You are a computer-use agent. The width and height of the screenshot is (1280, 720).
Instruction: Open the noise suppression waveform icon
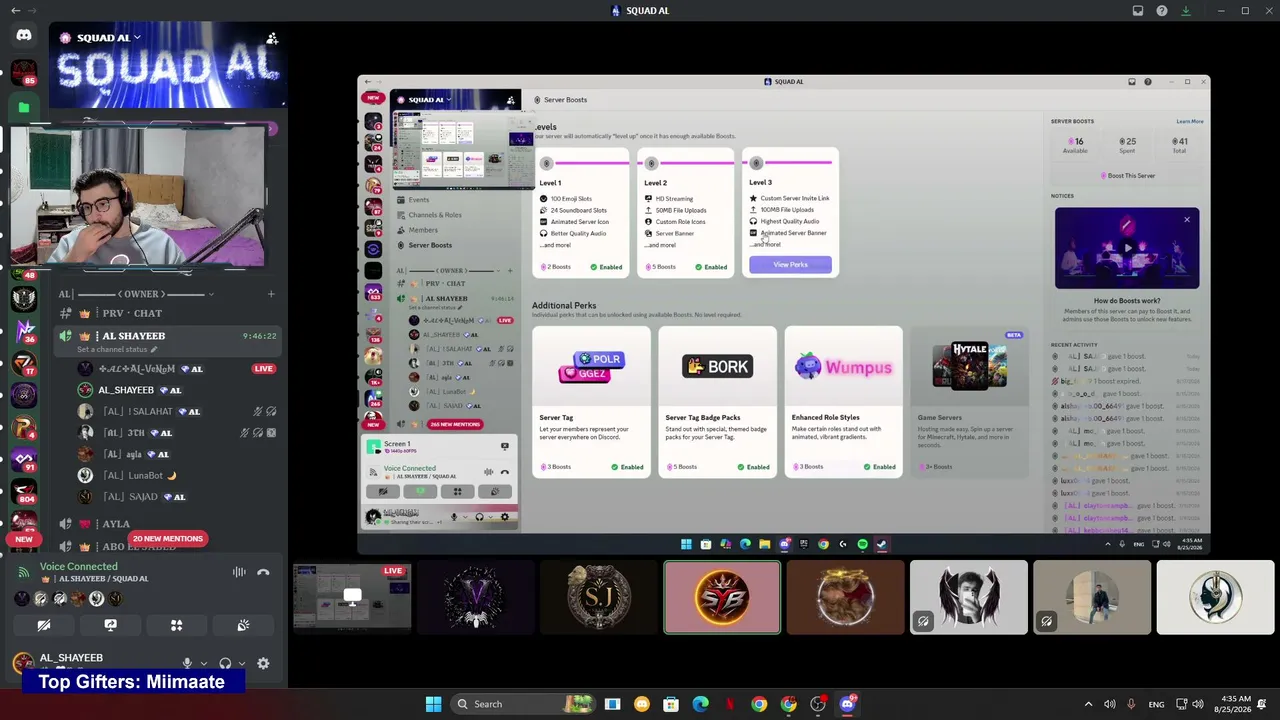[x=239, y=572]
